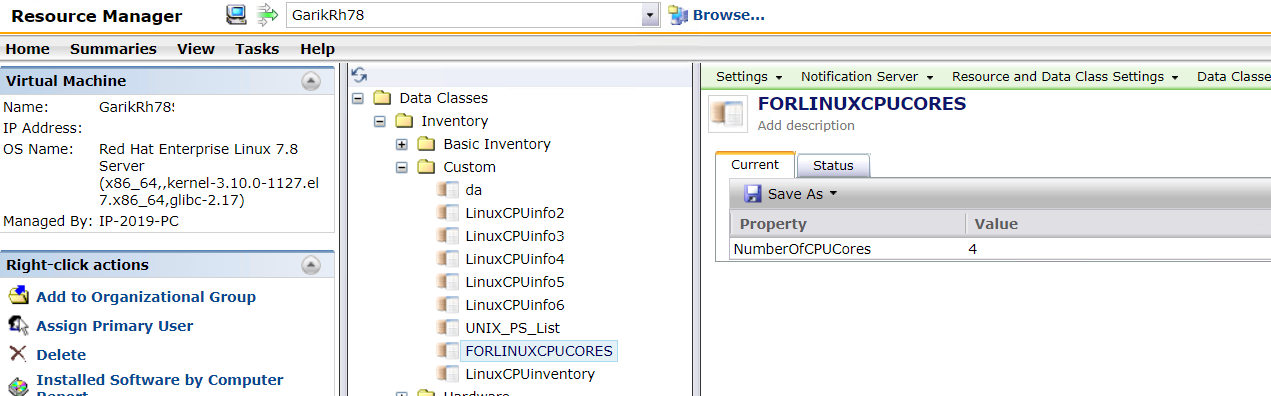
Task: Open the Tasks menu
Action: (257, 48)
